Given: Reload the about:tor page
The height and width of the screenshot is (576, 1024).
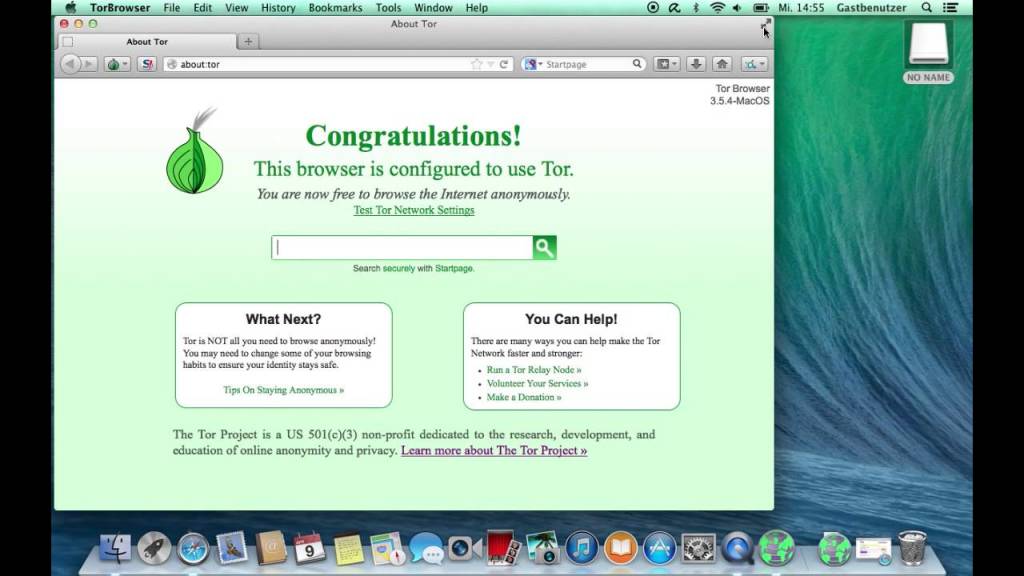Looking at the screenshot, I should (x=504, y=64).
